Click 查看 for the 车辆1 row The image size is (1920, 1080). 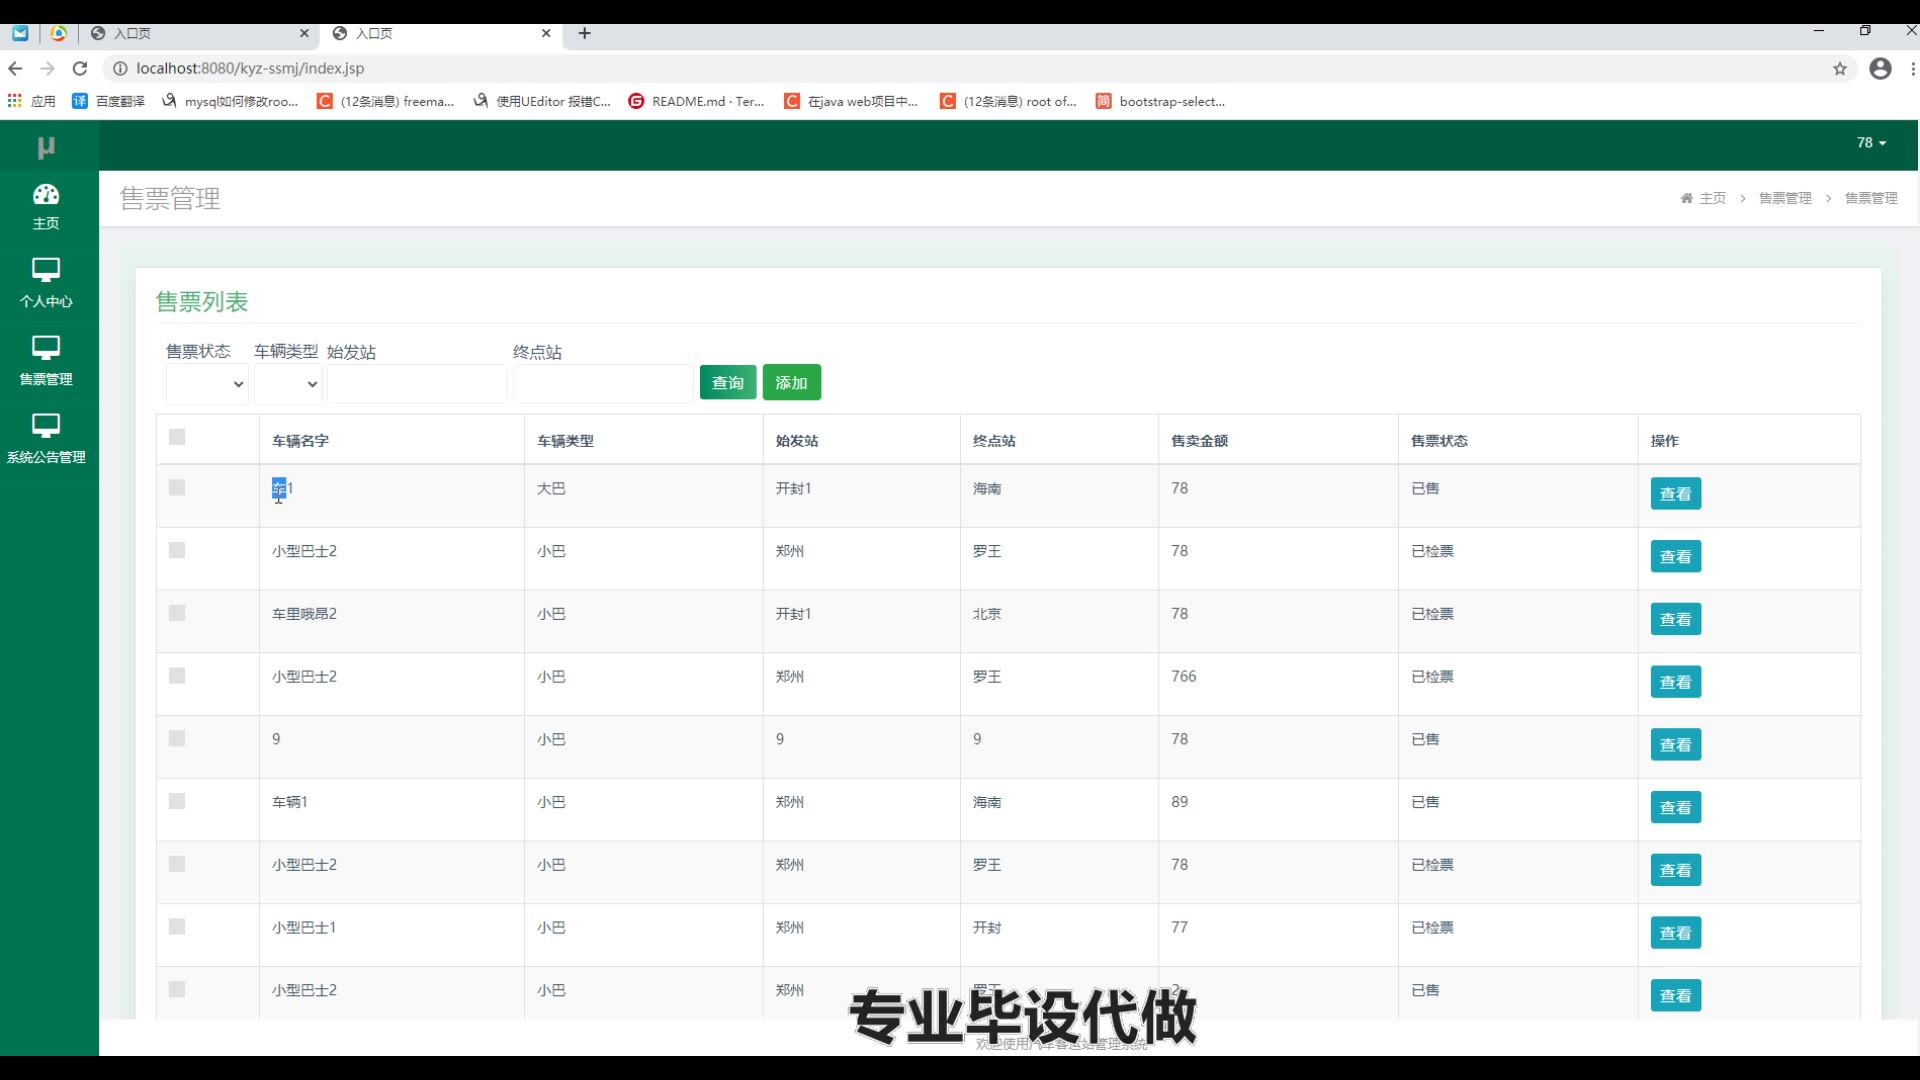1675,807
